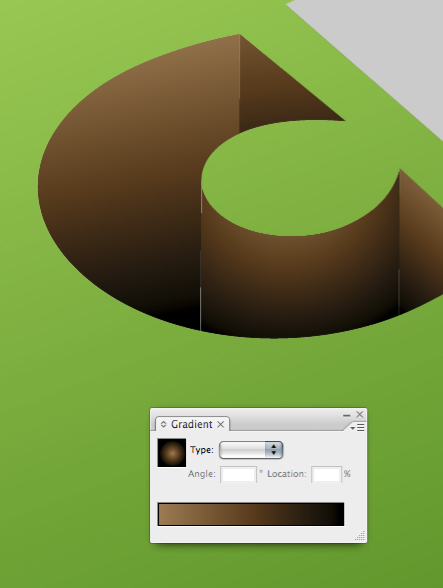Select the Gradient panel tab
Viewport: 443px width, 588px height.
pos(192,424)
